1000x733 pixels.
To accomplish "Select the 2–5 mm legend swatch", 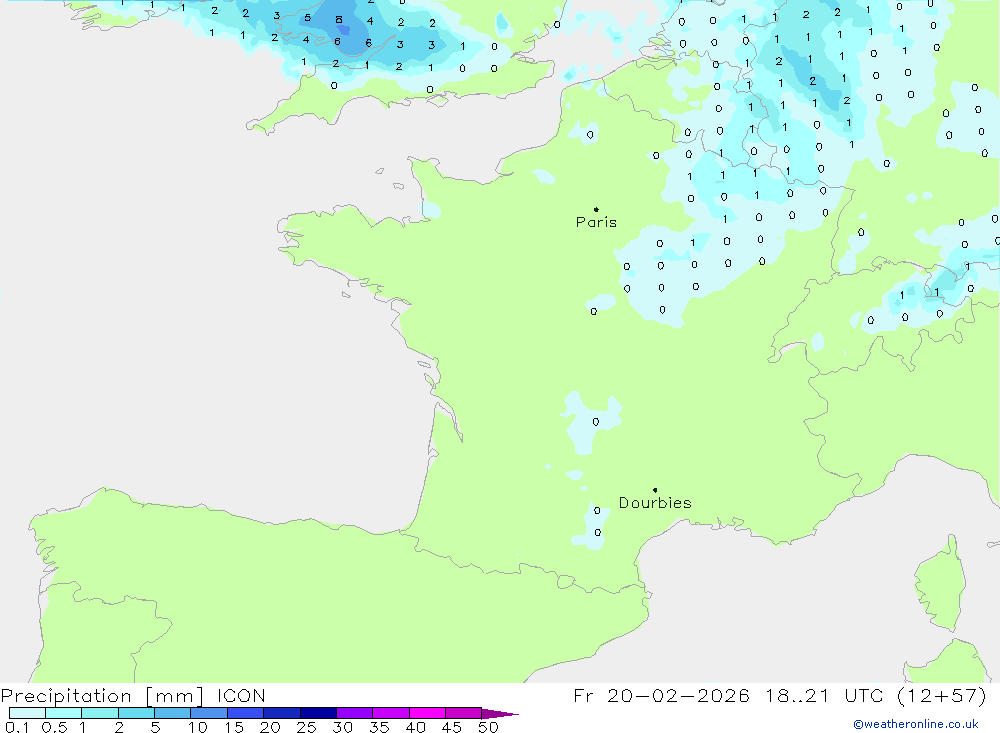I will (x=136, y=713).
